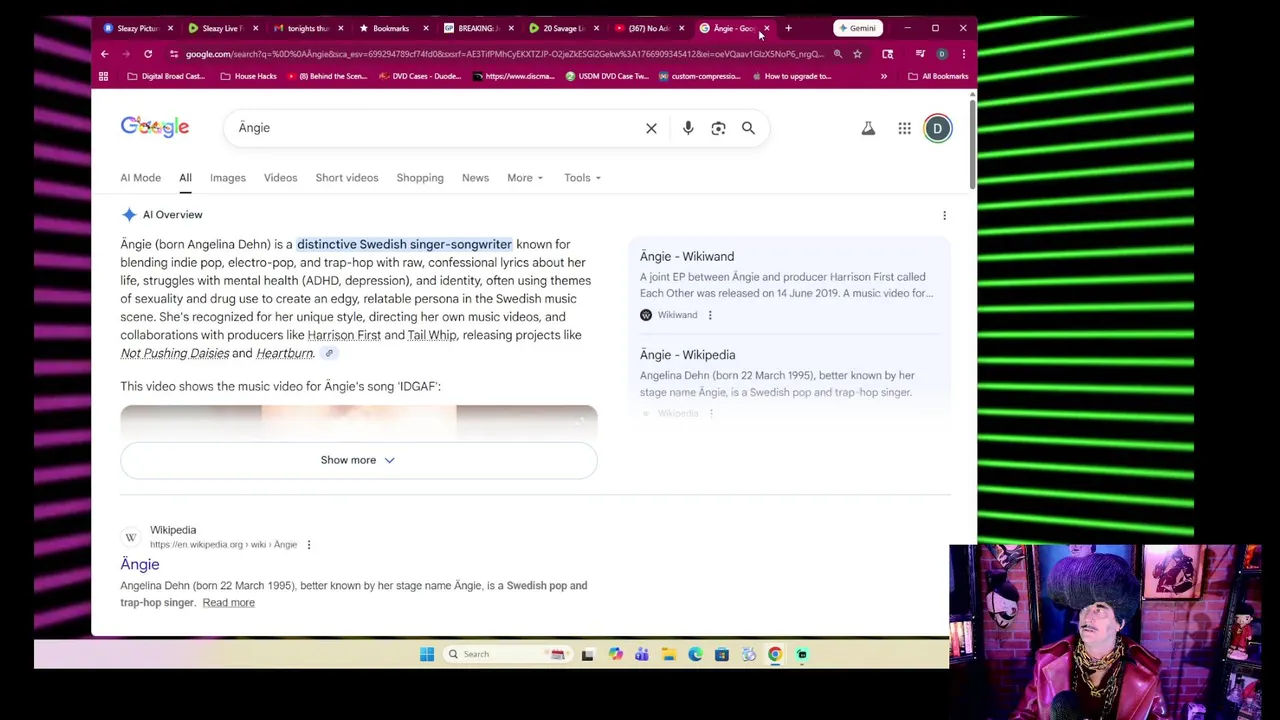The width and height of the screenshot is (1280, 720).
Task: Expand AI Overview with Show more
Action: tap(358, 460)
